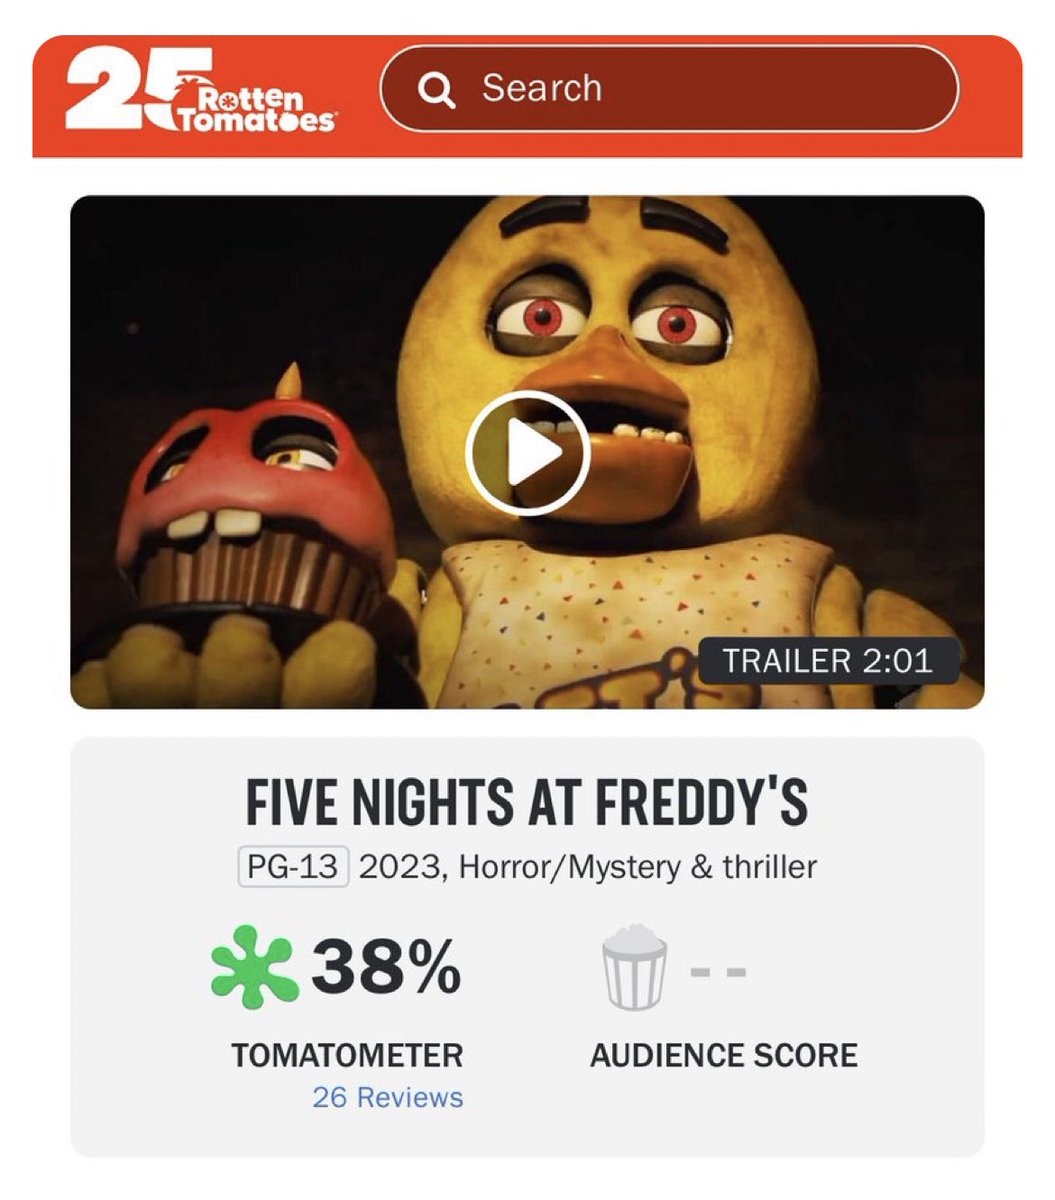Click the PG-13 rating badge
The image size is (1055, 1200).
(293, 866)
